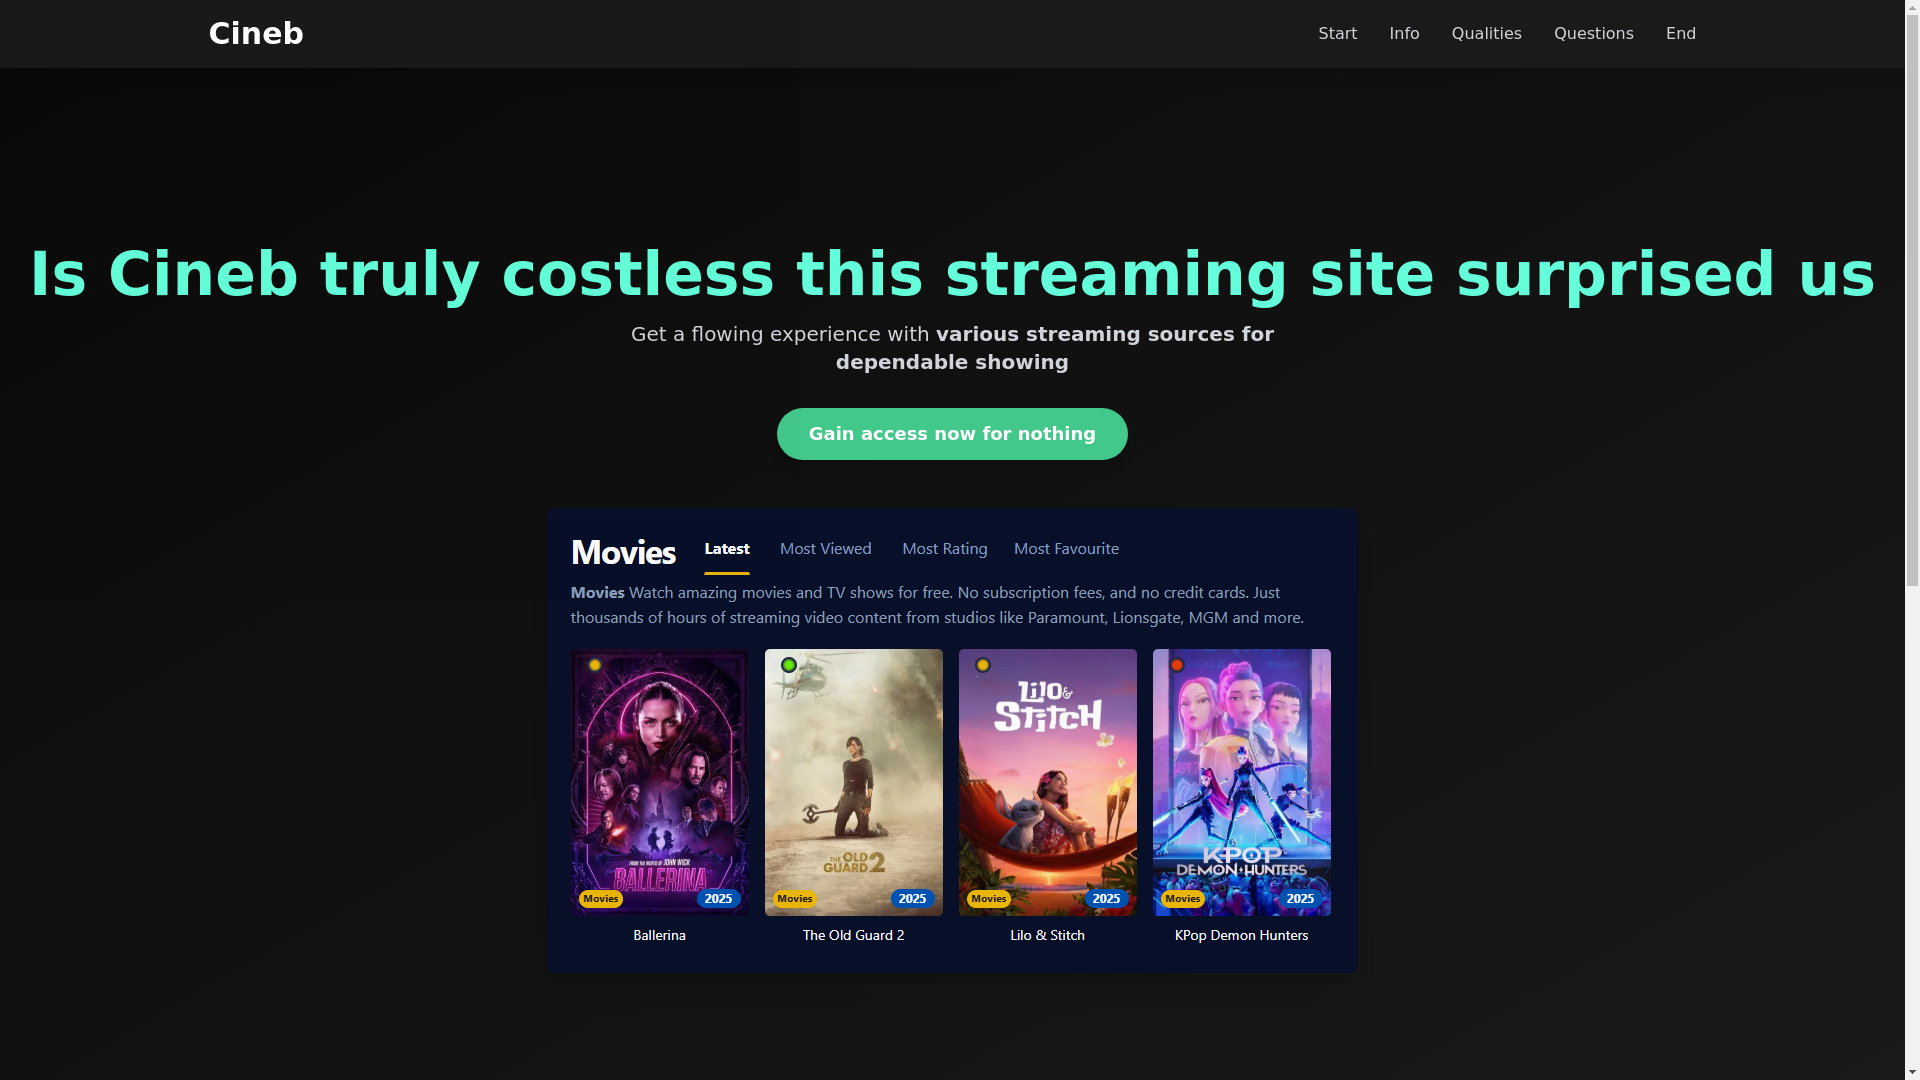Click the Movies badge on Ballerina poster
The width and height of the screenshot is (1920, 1080).
pyautogui.click(x=601, y=899)
